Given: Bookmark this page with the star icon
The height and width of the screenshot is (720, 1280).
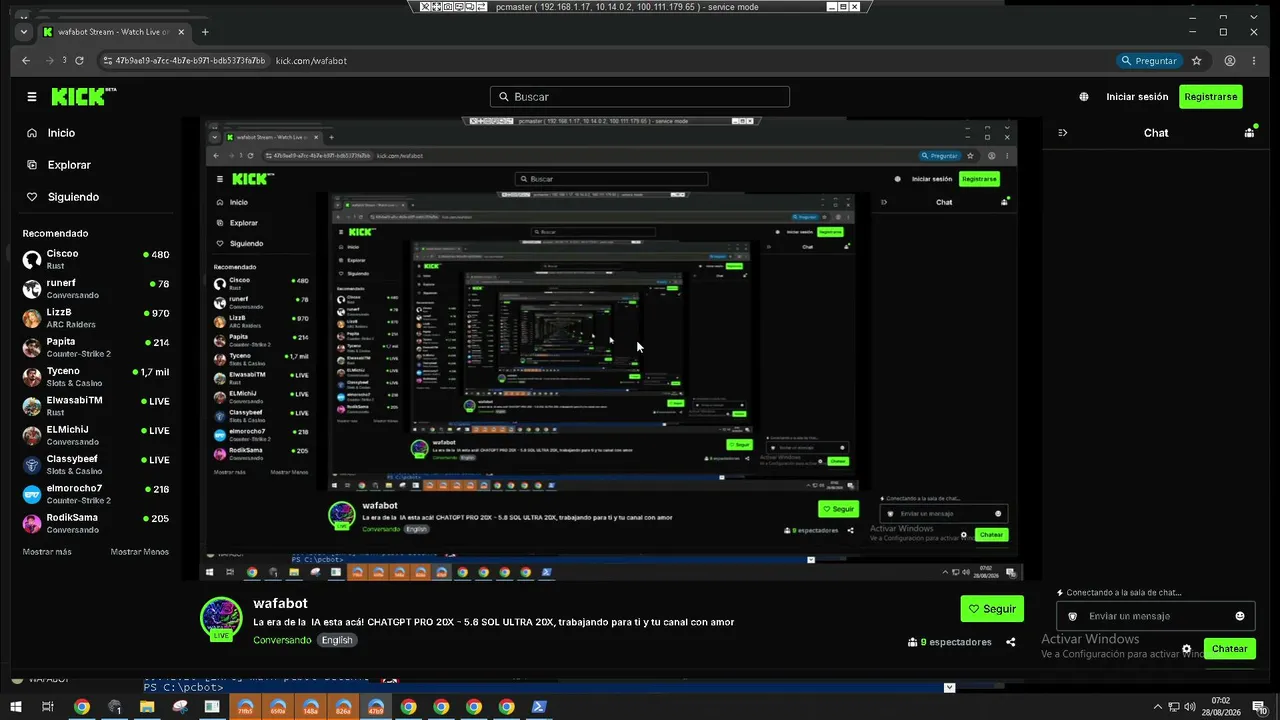Looking at the screenshot, I should (1196, 61).
